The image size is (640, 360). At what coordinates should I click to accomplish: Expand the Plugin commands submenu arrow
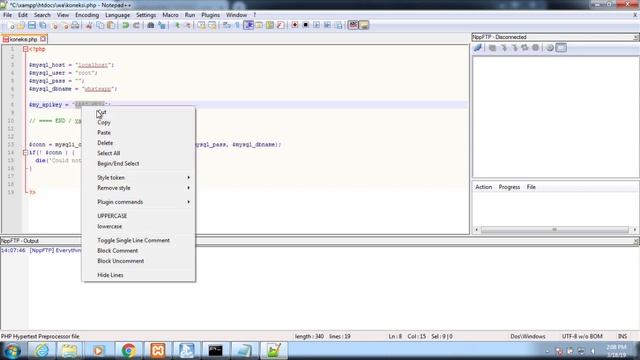click(x=189, y=202)
